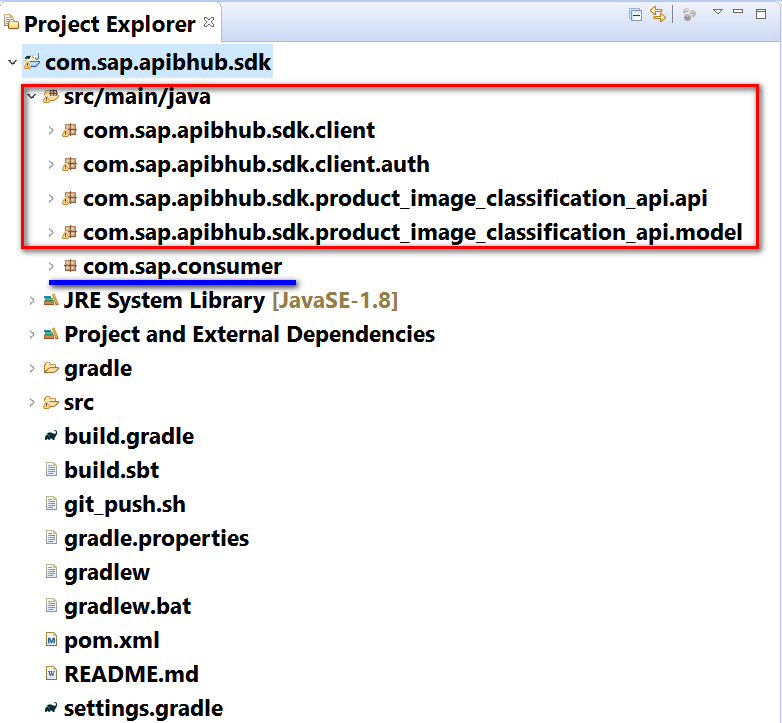Click Project and External Dependencies library icon
782x723 pixels.
coord(51,334)
